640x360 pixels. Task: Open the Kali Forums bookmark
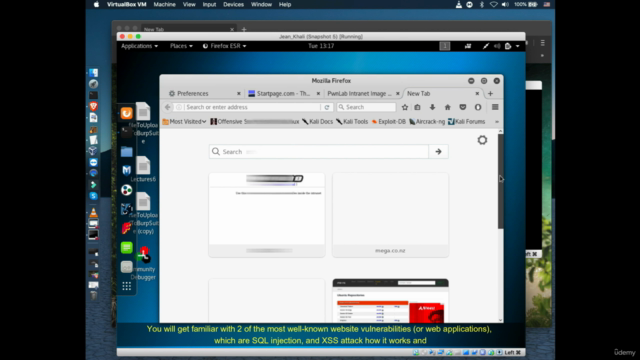[467, 122]
